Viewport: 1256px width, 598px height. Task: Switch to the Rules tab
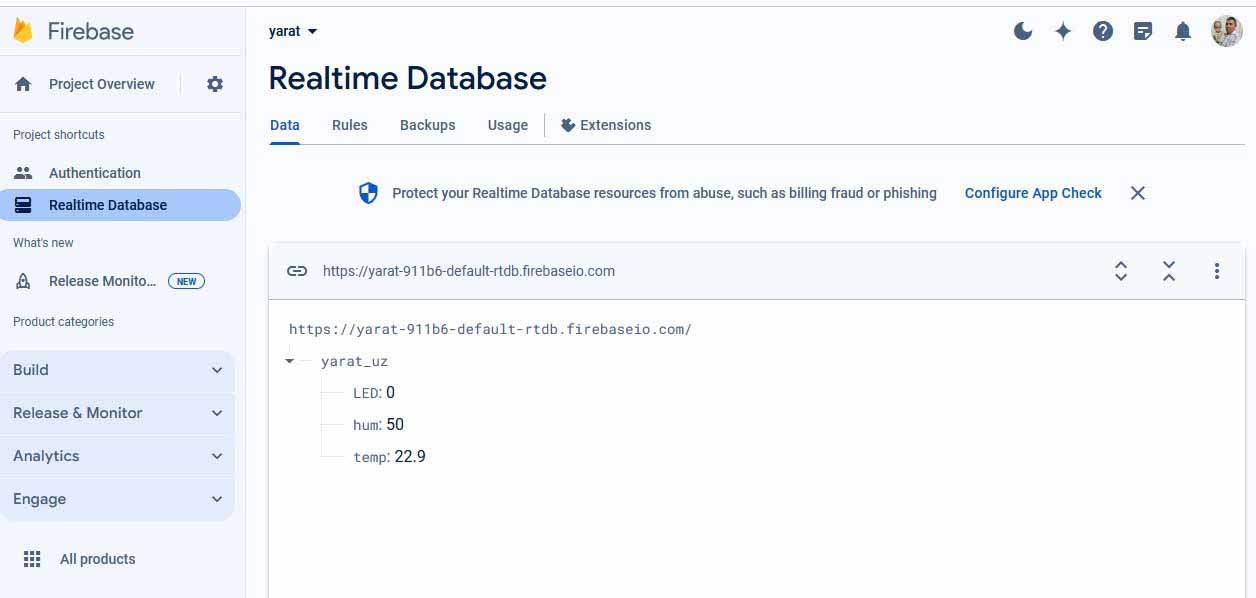[x=350, y=125]
